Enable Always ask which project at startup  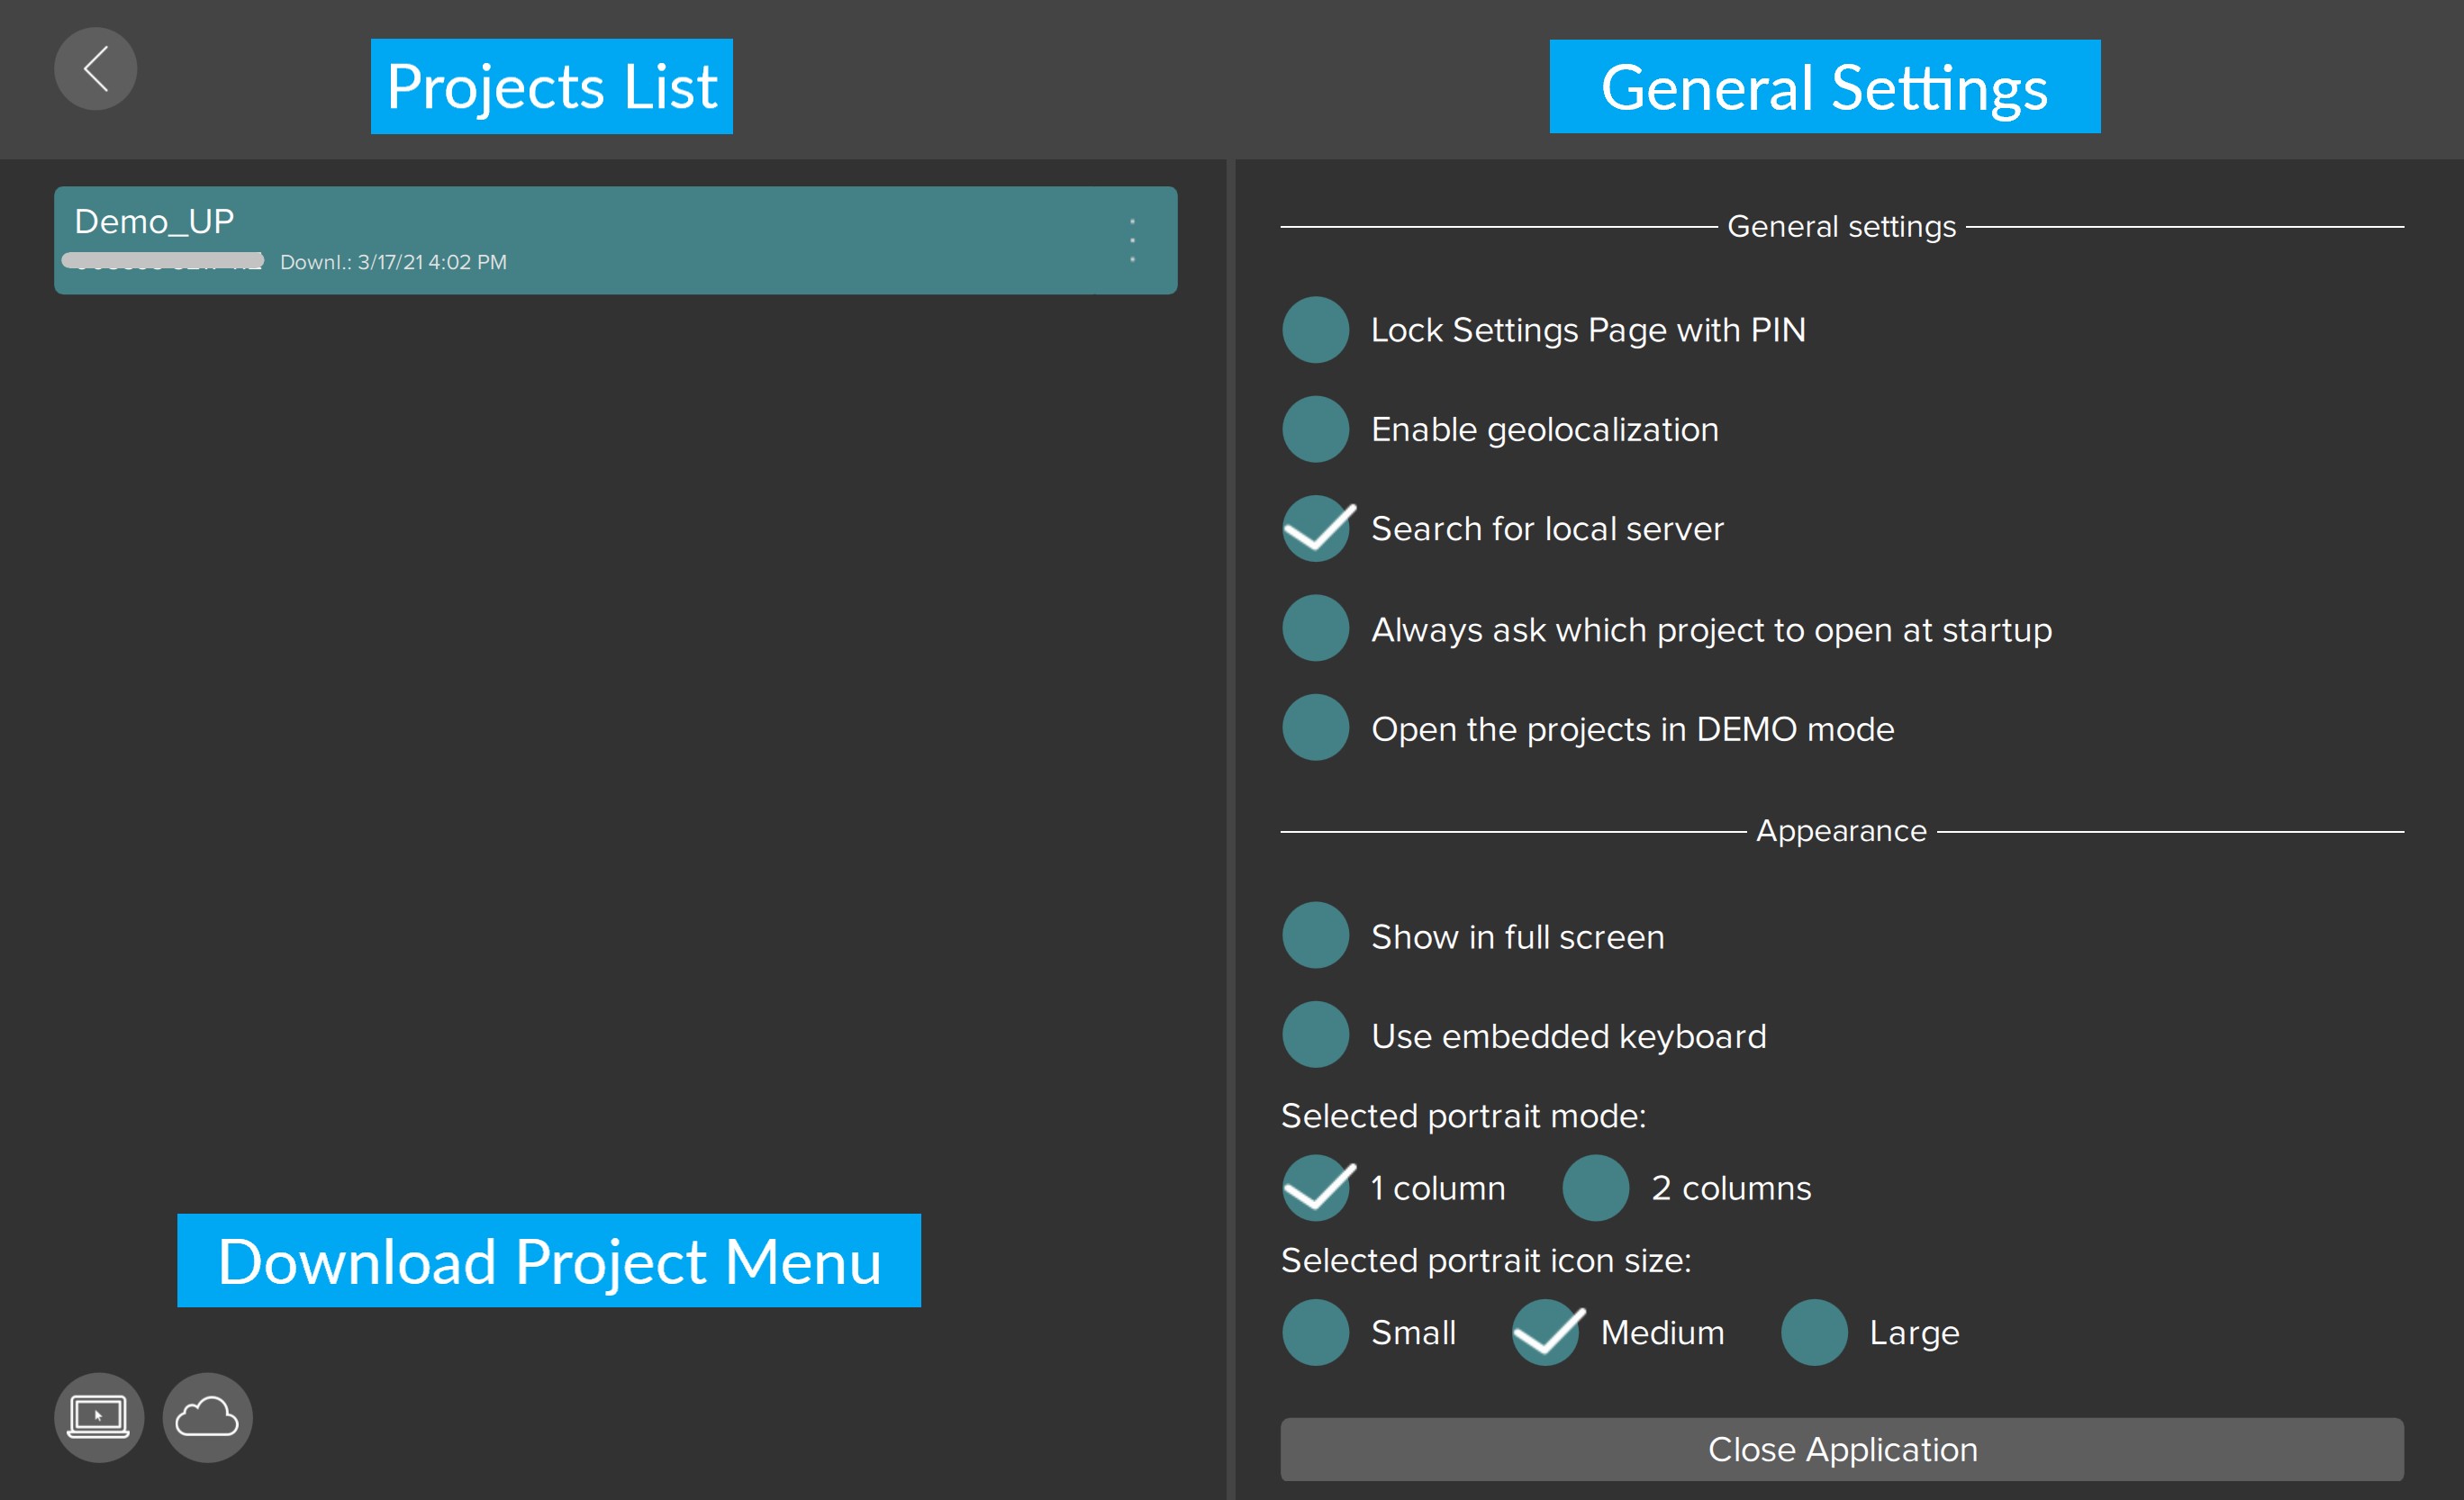pos(1315,629)
